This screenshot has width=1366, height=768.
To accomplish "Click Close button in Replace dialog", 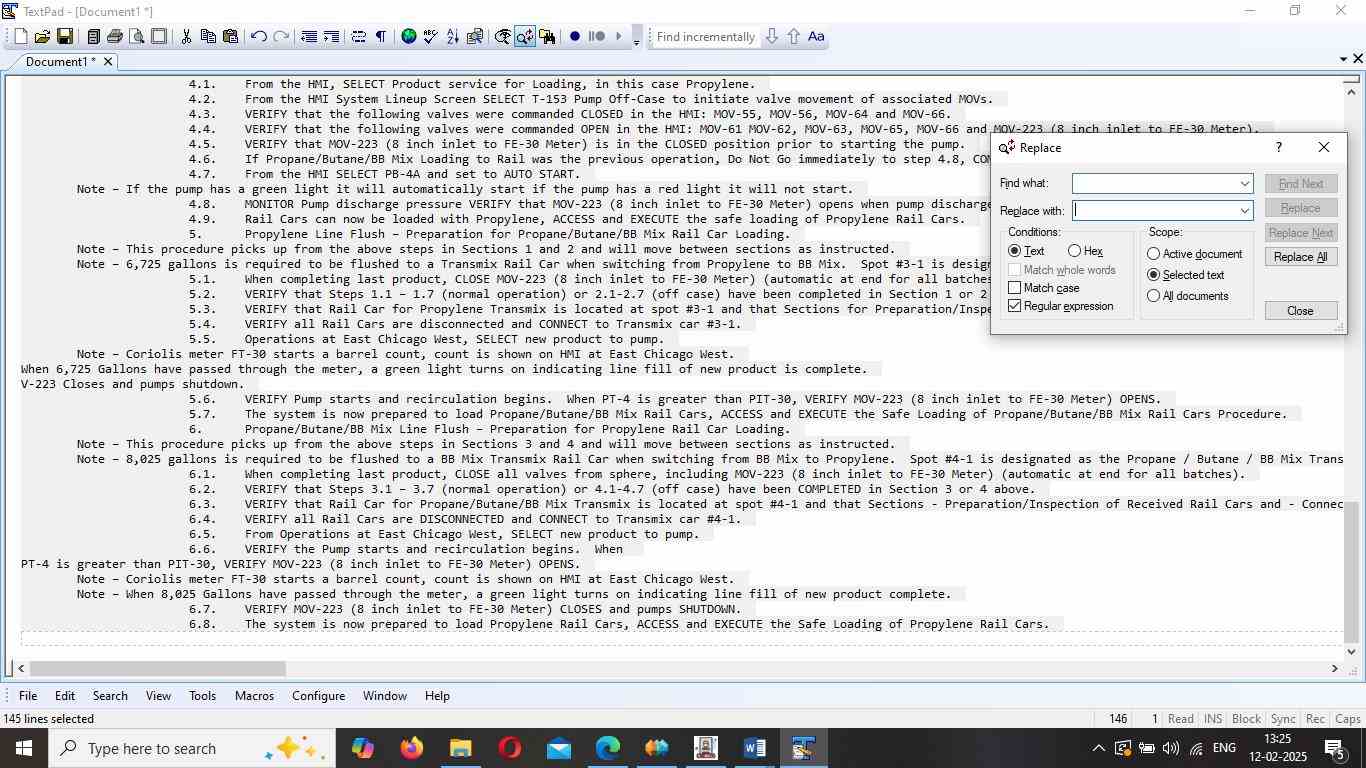I will point(1300,311).
